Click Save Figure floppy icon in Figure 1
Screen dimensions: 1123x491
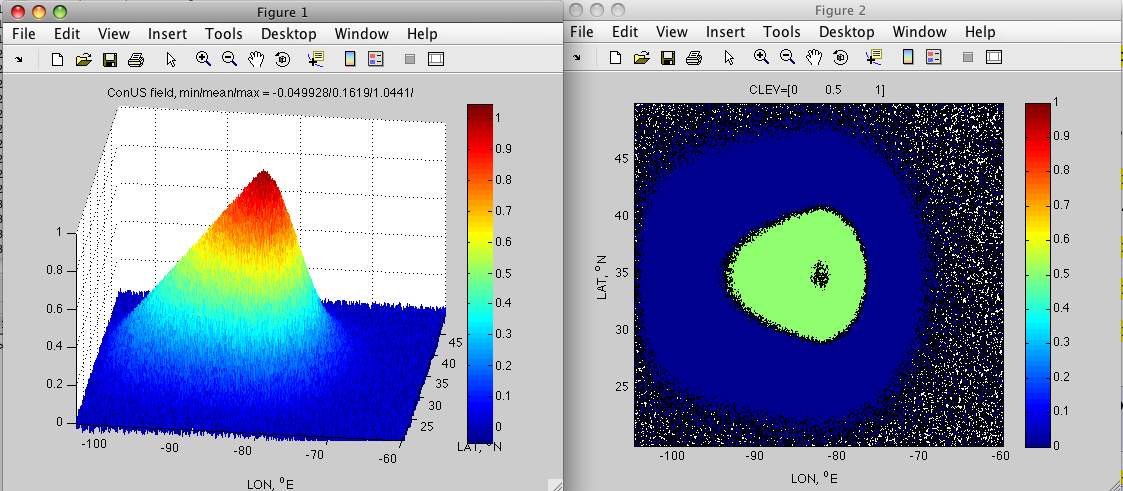point(110,59)
